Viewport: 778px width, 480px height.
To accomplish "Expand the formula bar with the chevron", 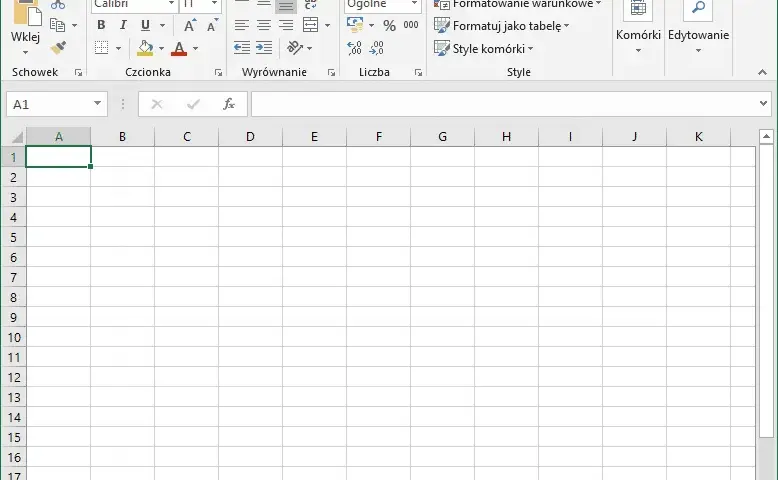I will click(x=763, y=104).
